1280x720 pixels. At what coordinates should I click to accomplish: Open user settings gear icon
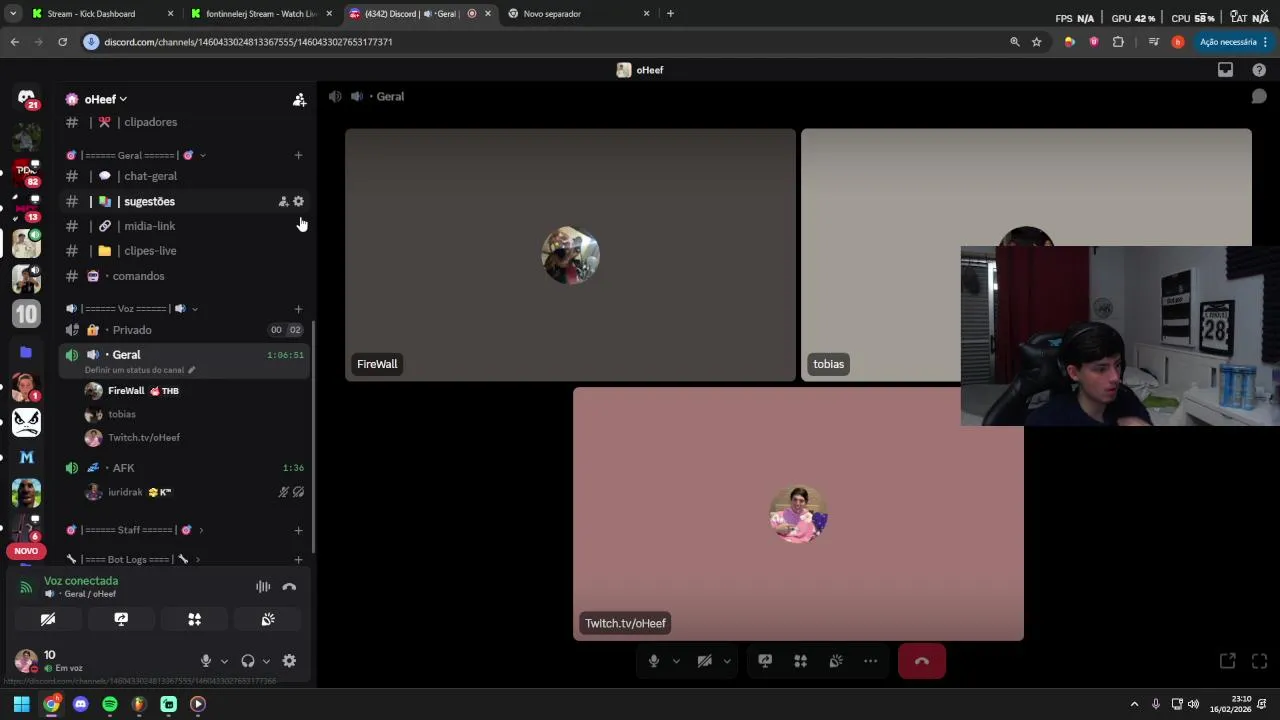[289, 661]
